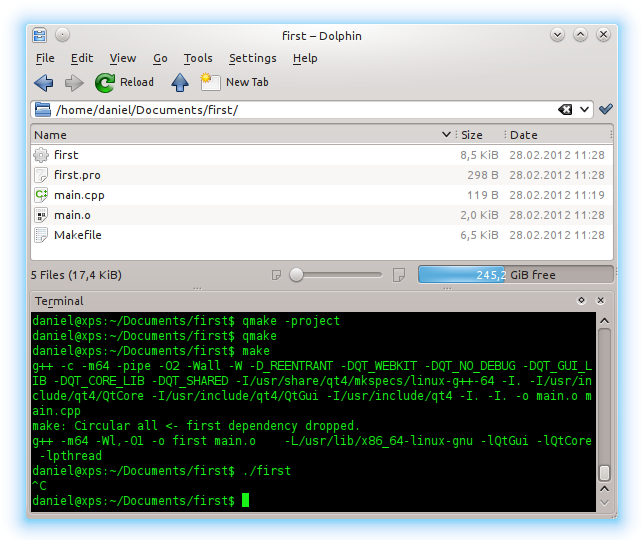This screenshot has width=643, height=540.
Task: Click the icon zoom slider handle
Action: [x=296, y=274]
